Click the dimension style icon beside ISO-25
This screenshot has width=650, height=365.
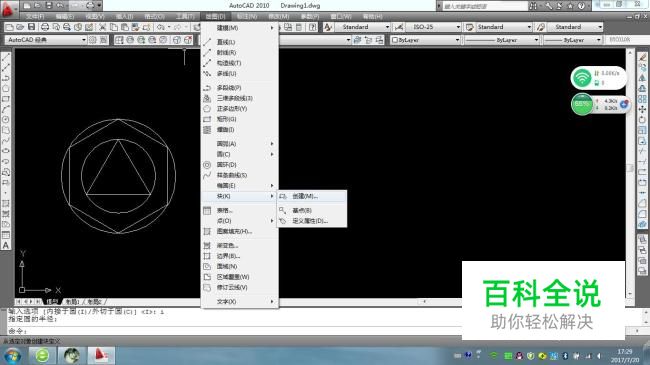398,27
